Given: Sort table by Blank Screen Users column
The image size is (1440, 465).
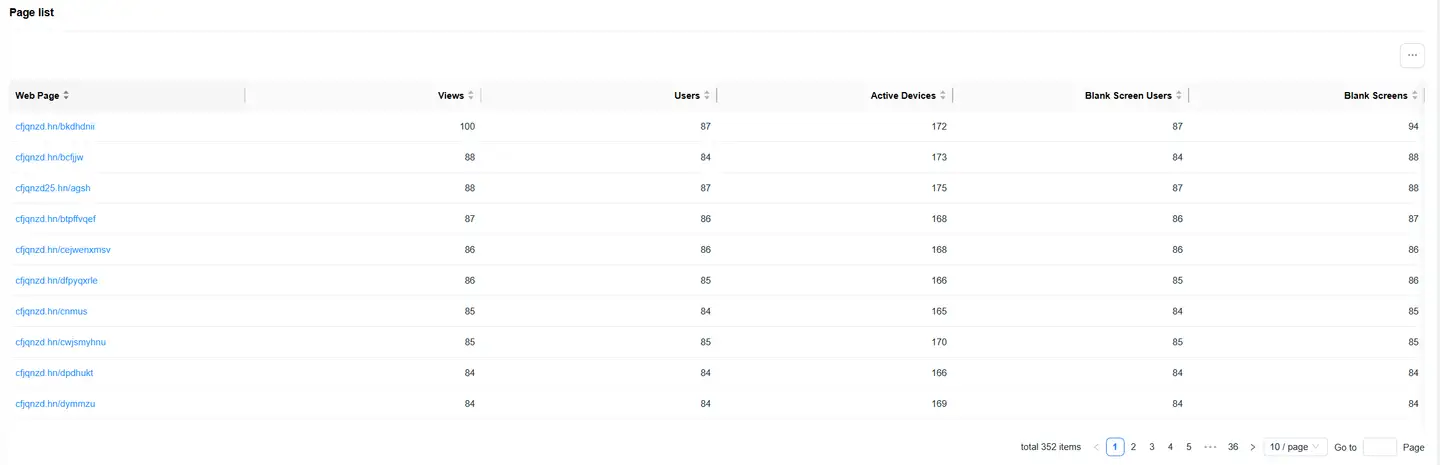Looking at the screenshot, I should point(1179,96).
